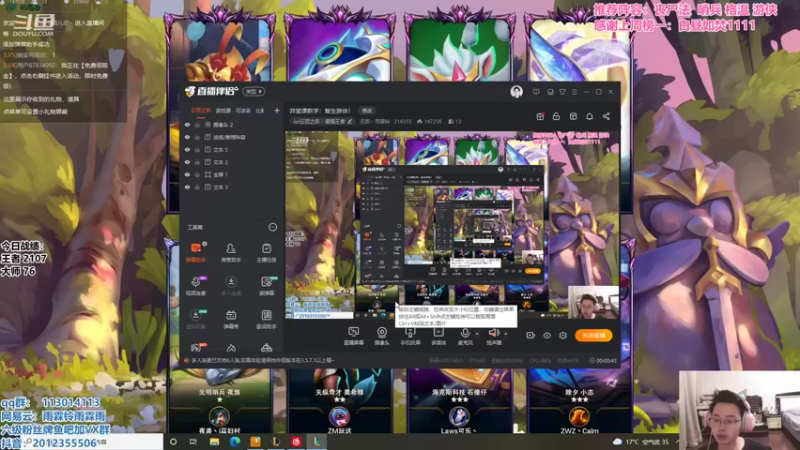
Task: Open settings gear beside stream button
Action: 563,335
